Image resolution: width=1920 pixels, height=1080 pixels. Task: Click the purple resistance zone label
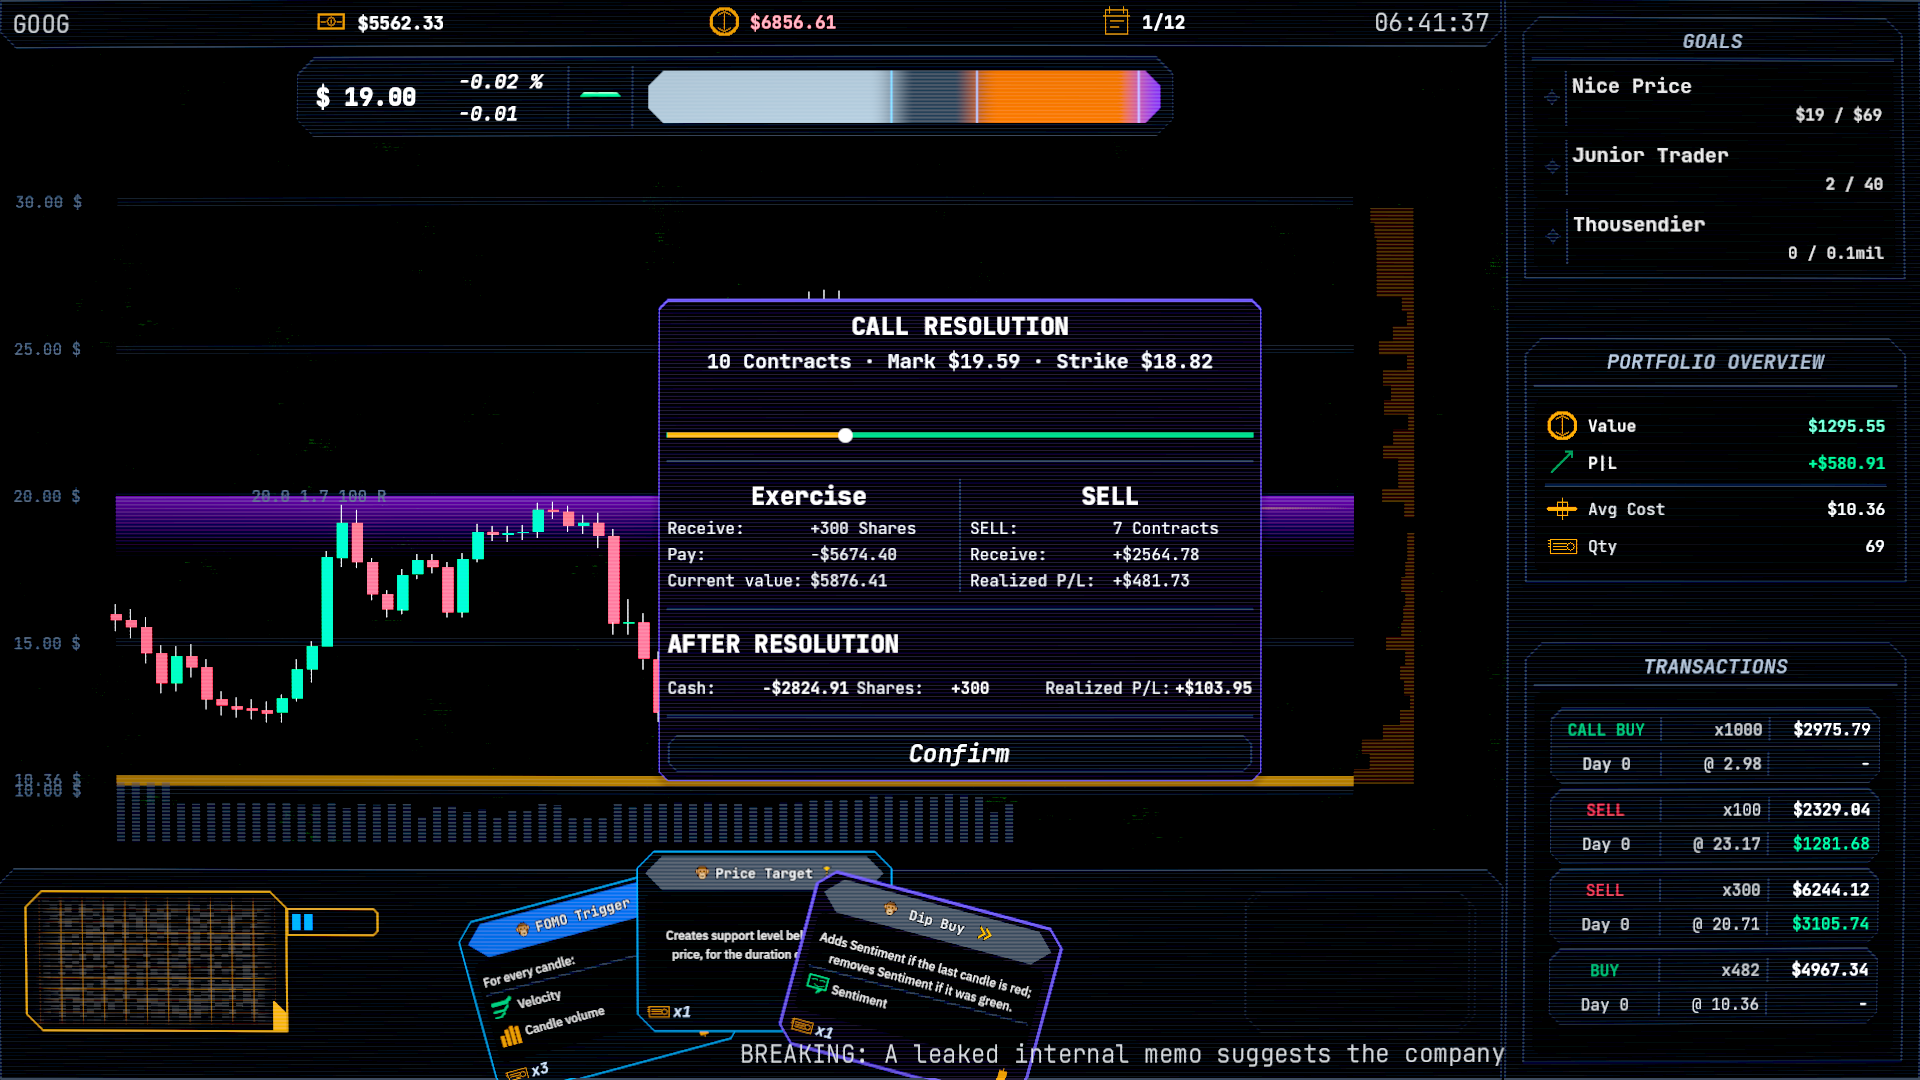319,496
